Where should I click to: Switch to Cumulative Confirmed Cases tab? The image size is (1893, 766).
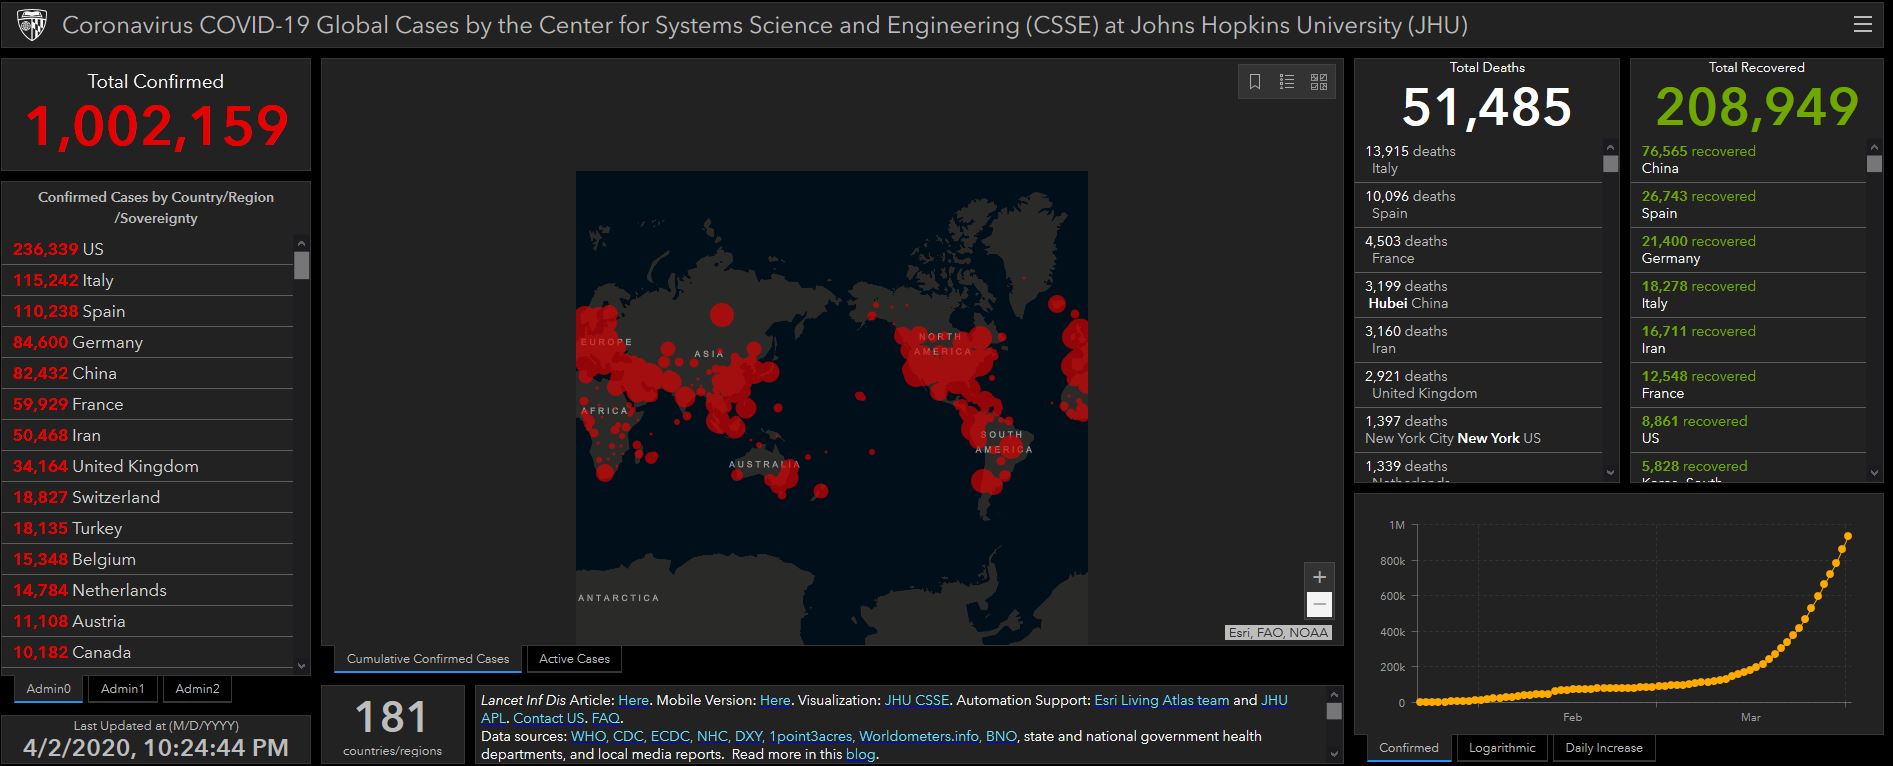coord(428,659)
